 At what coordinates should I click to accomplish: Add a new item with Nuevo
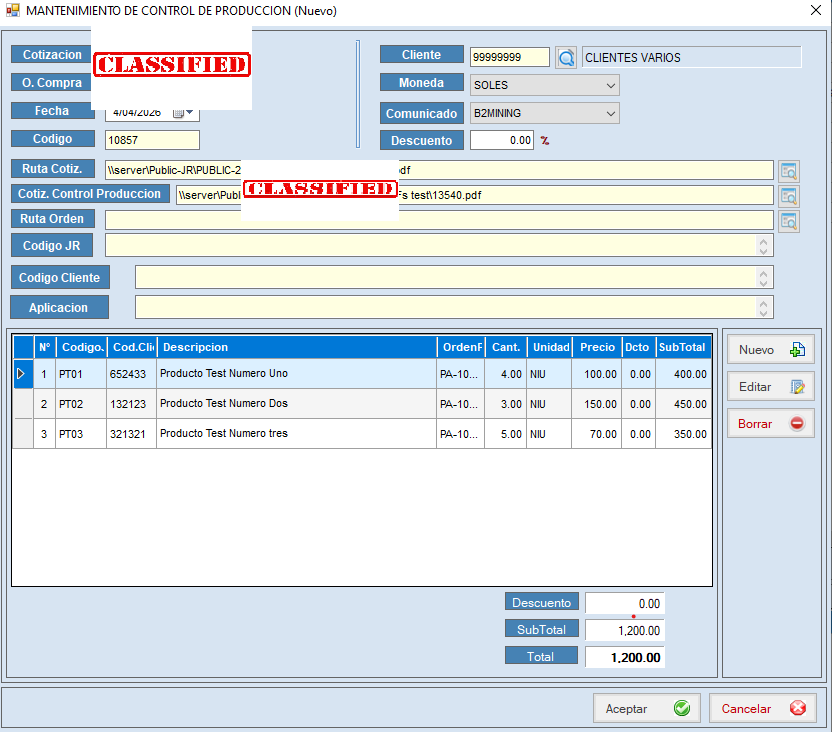[770, 350]
